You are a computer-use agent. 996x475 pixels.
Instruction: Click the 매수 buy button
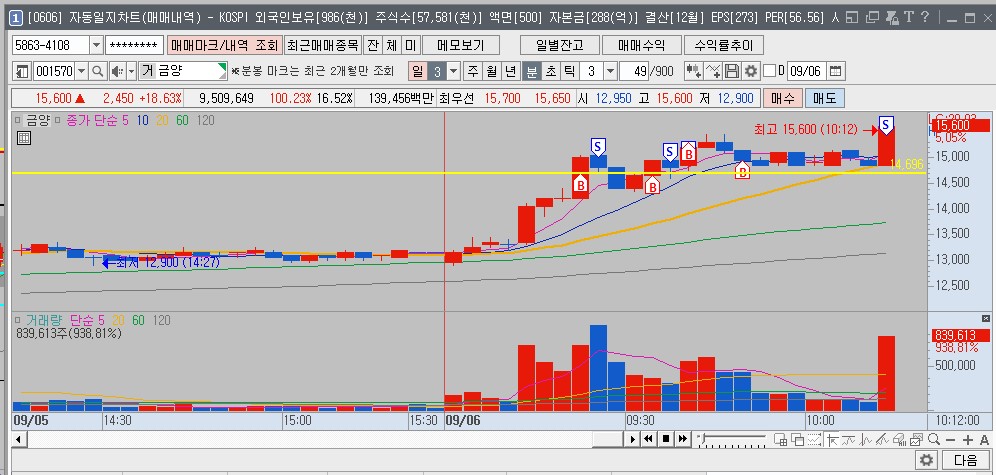782,98
